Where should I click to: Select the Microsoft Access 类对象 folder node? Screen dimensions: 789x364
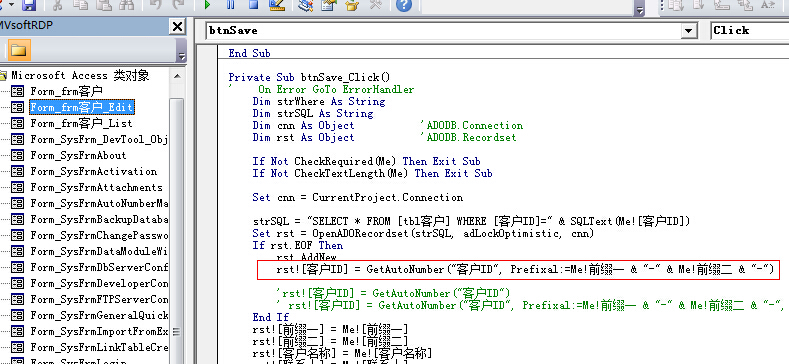coord(80,76)
